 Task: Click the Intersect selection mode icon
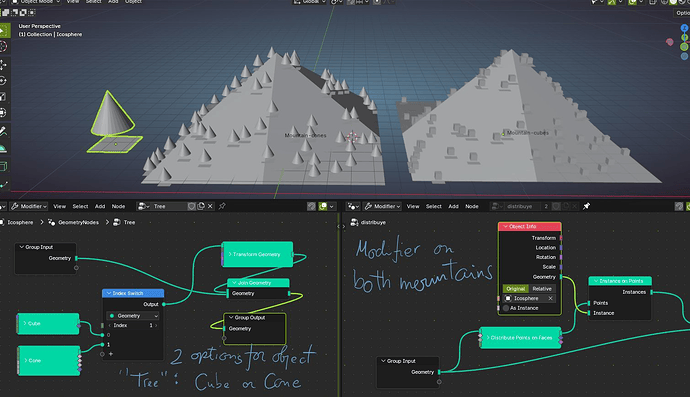(x=32, y=12)
